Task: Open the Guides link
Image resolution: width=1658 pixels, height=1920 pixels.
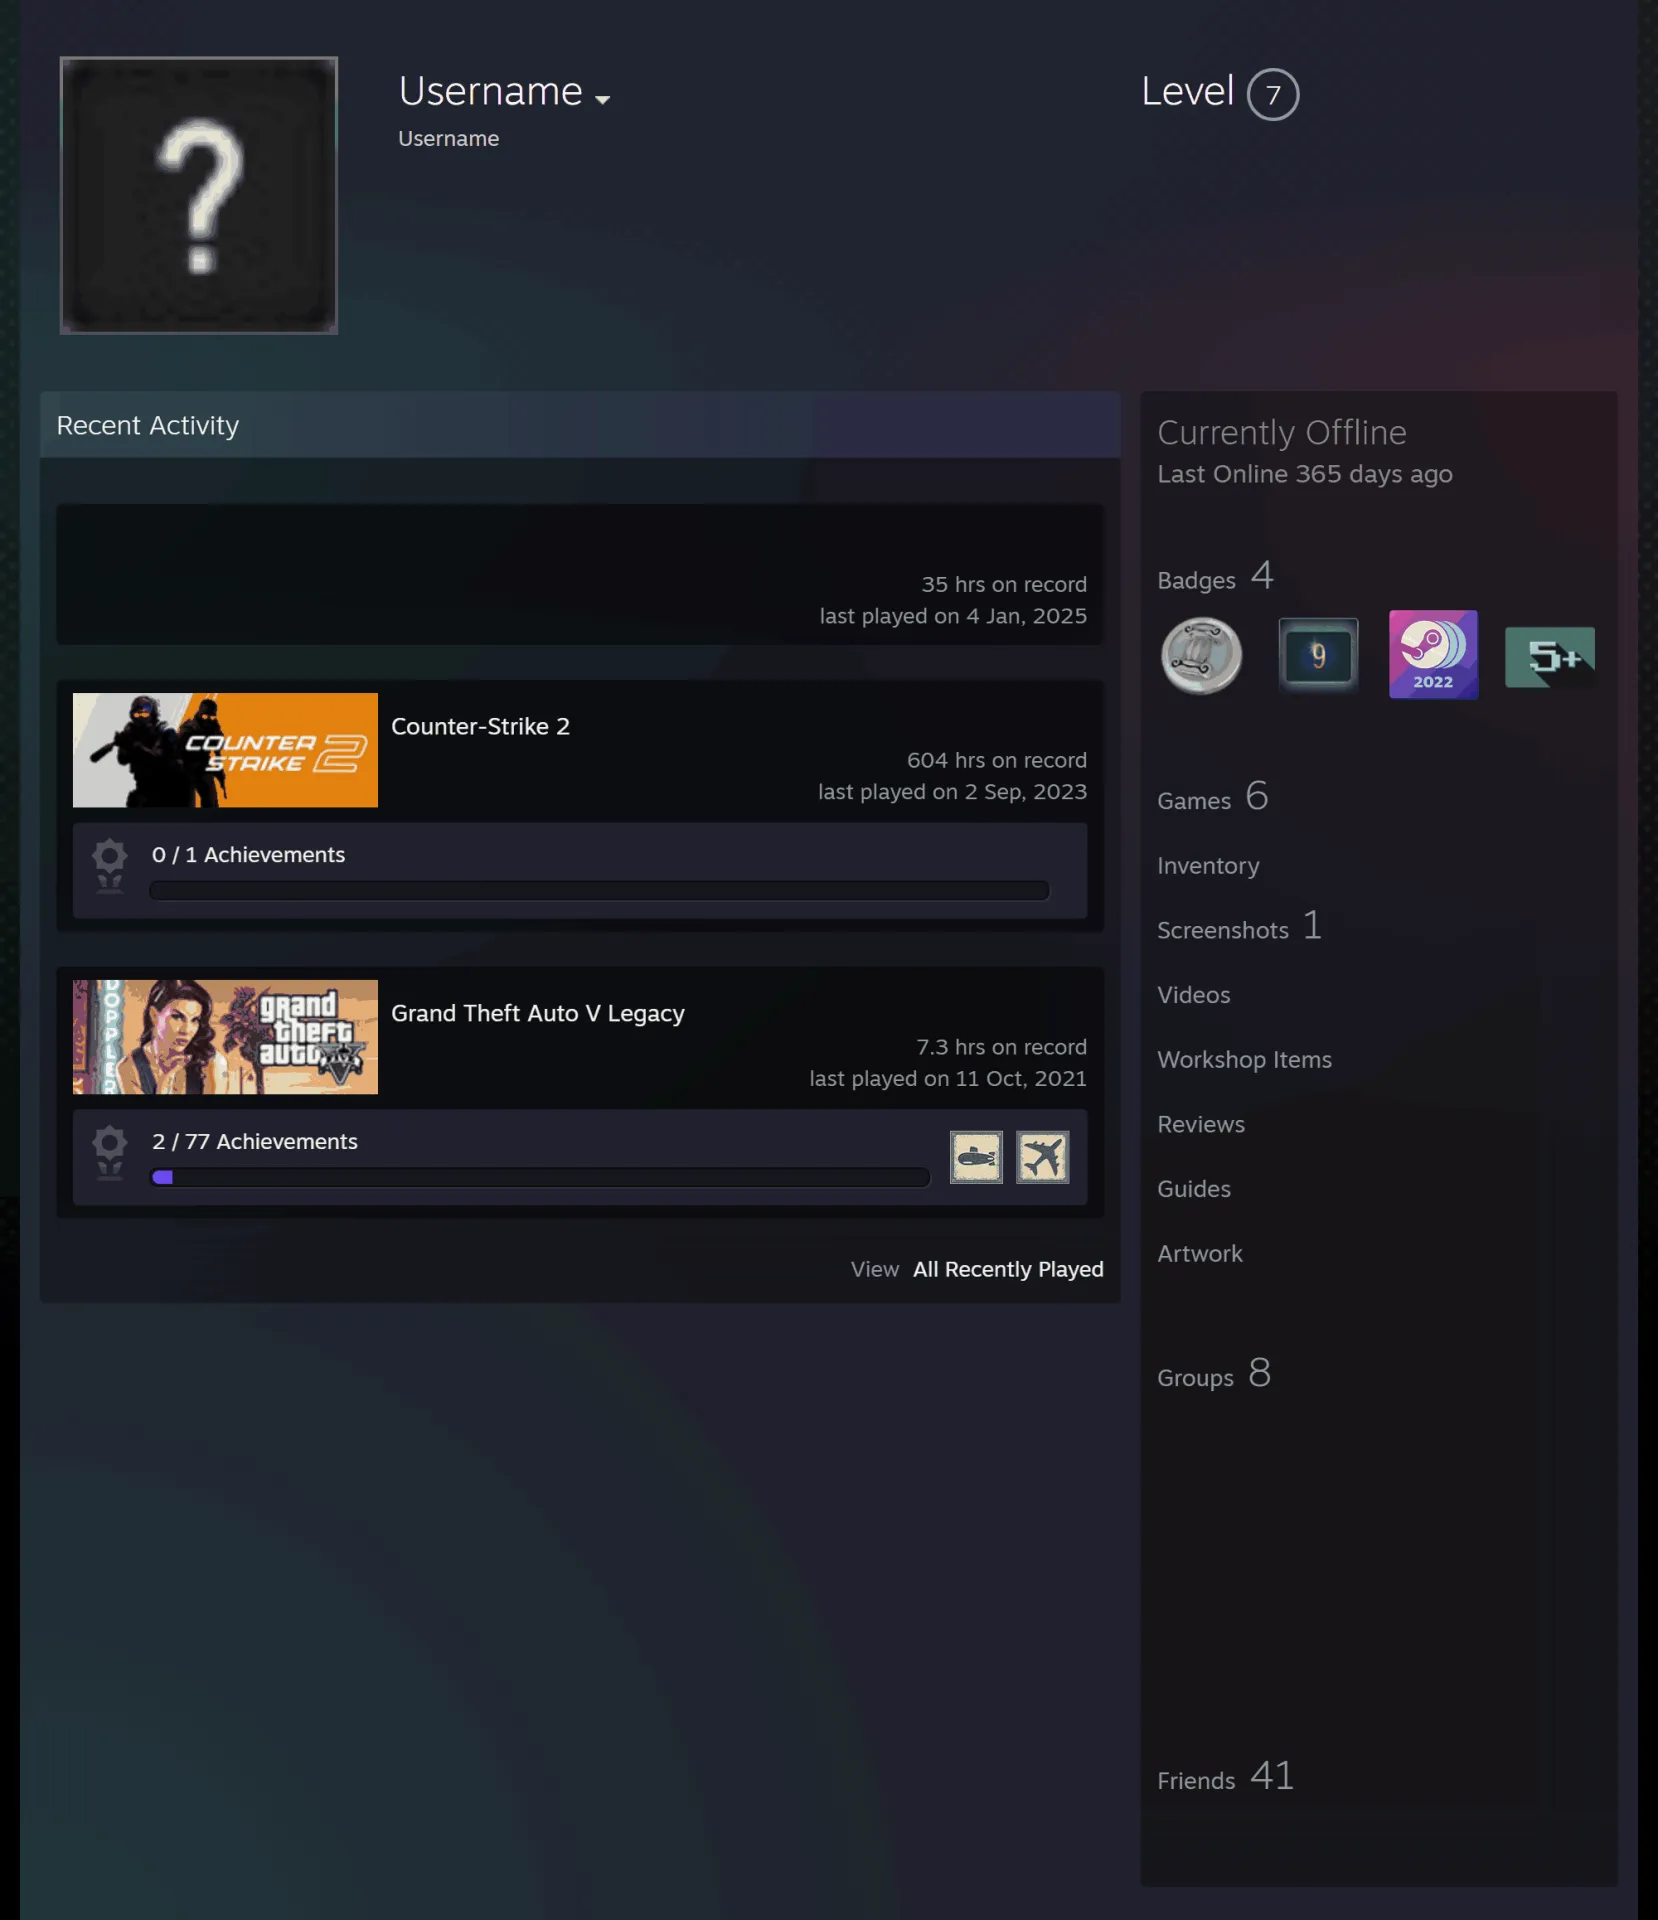Action: pos(1194,1189)
